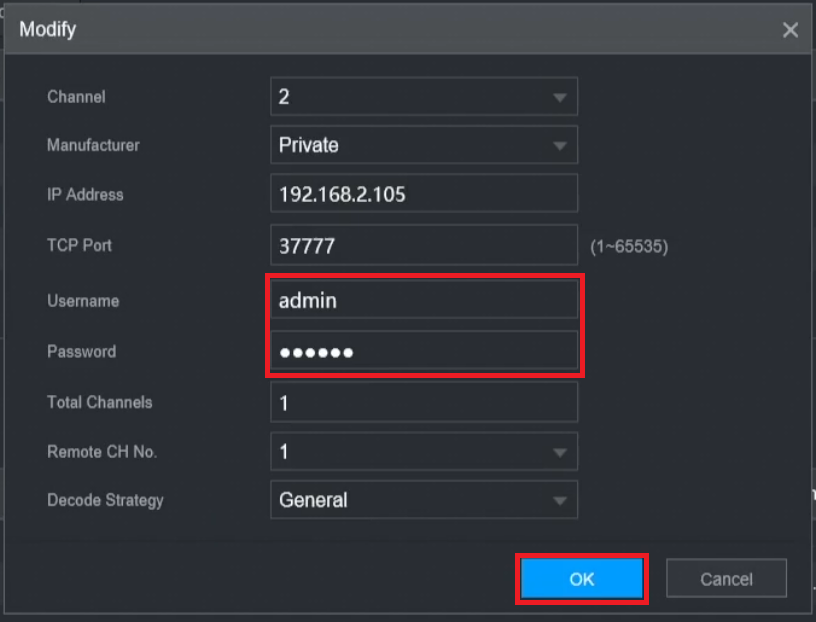The image size is (816, 622).
Task: Click the (1~65535) port range hint
Action: tap(629, 246)
